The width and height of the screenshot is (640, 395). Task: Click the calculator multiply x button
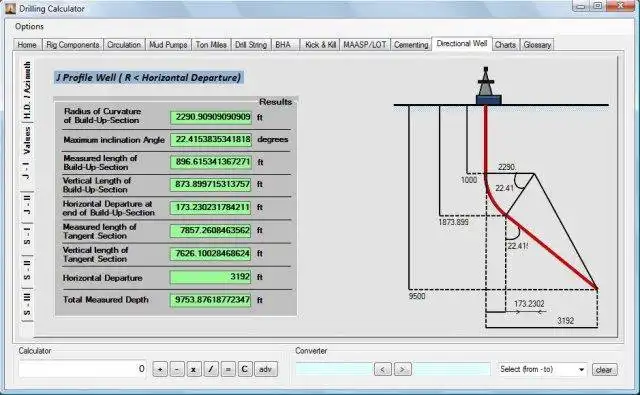194,369
